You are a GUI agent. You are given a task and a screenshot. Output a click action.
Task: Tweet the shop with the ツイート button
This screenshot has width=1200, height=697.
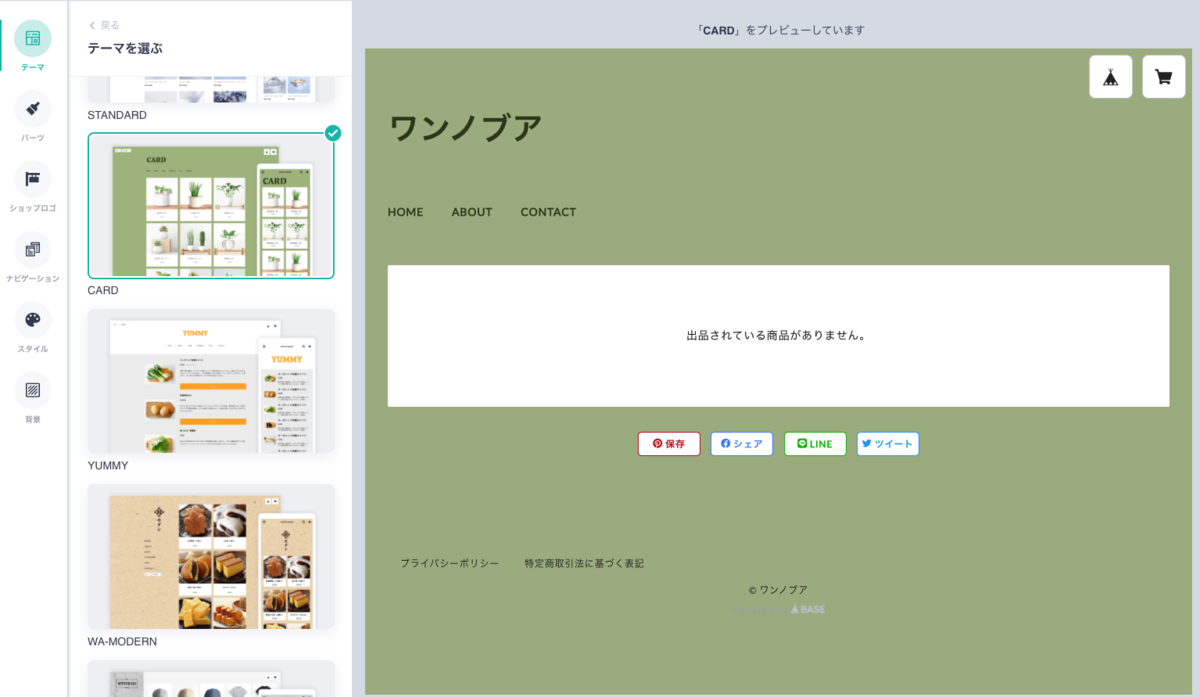887,443
